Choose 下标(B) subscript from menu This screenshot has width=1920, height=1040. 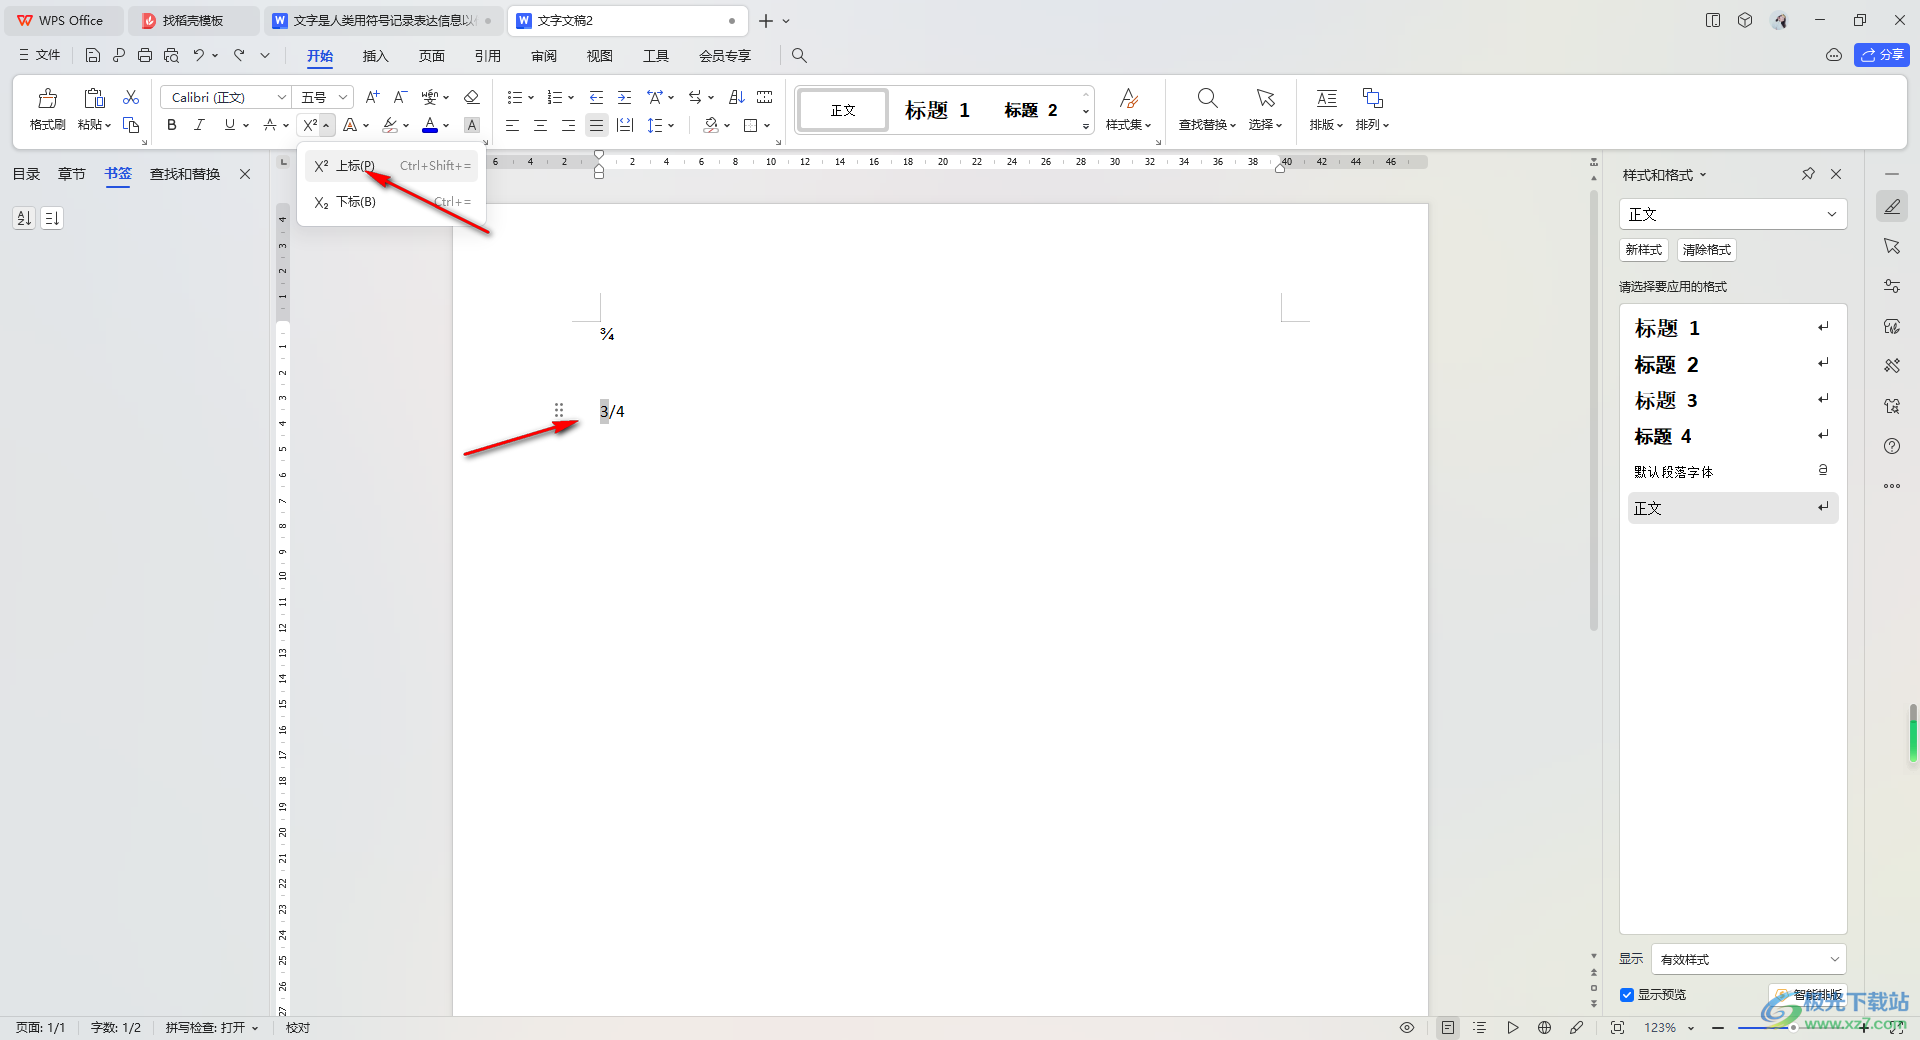point(392,202)
